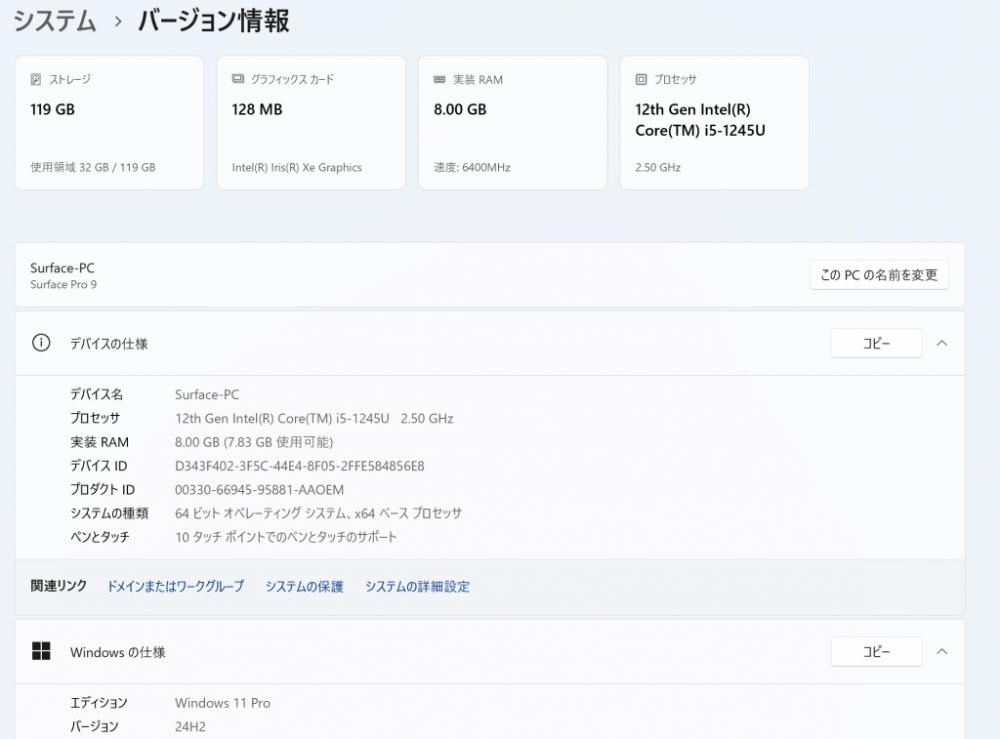Open the ストレージ 119 GB card

(110, 122)
